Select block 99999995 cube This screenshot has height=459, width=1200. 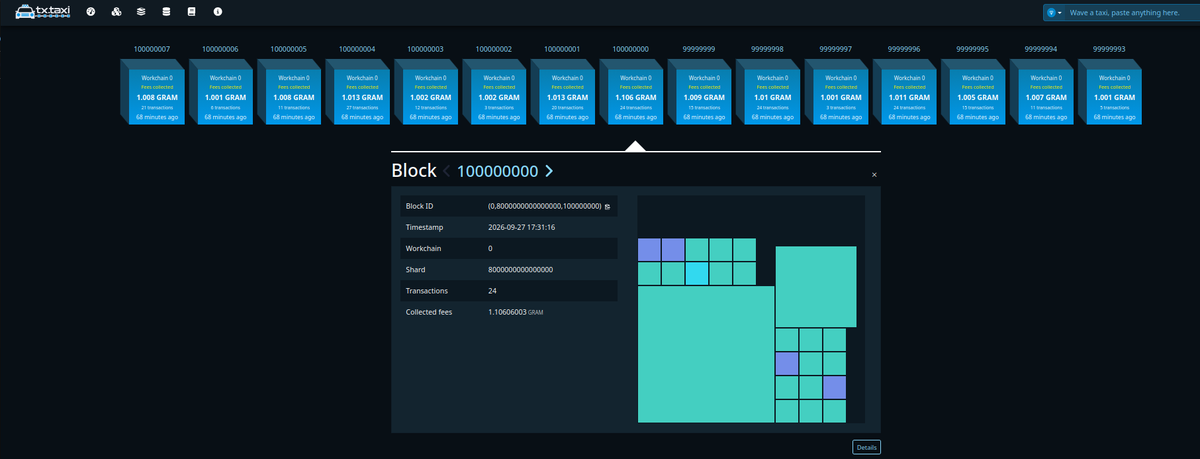(975, 92)
